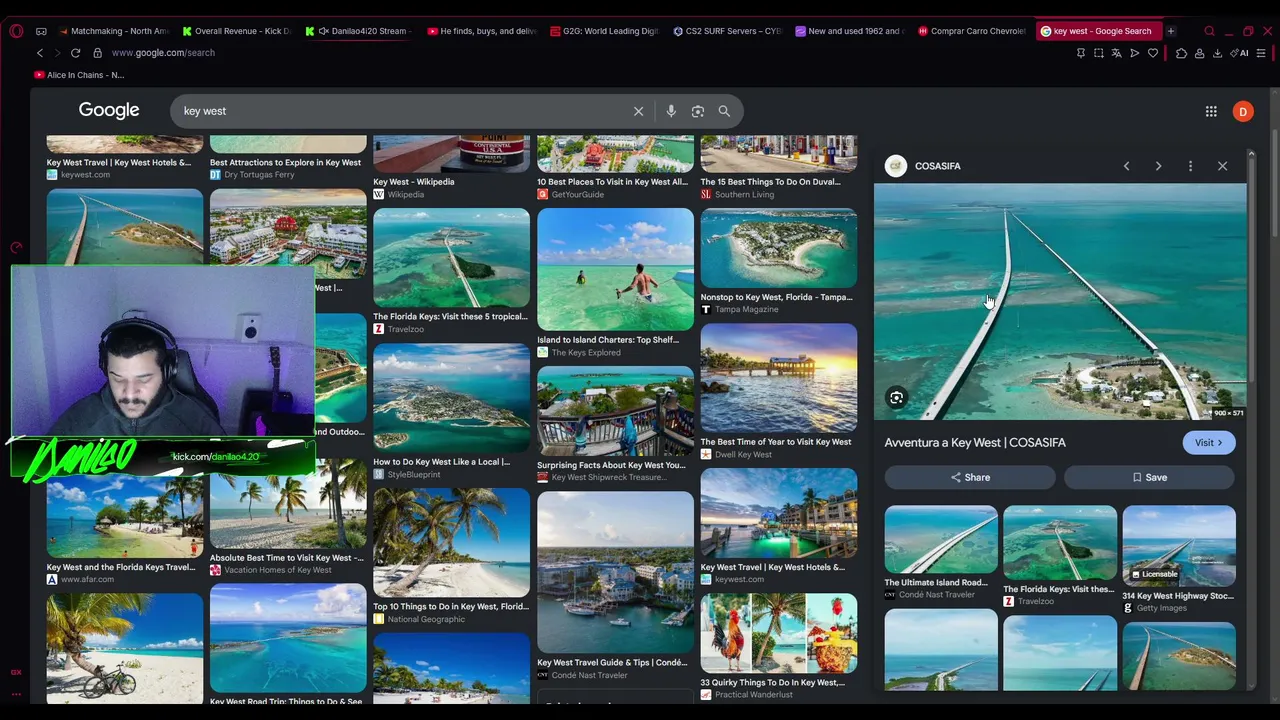Switch to Overall Revenue - Kick tab
The width and height of the screenshot is (1280, 720).
[x=237, y=31]
